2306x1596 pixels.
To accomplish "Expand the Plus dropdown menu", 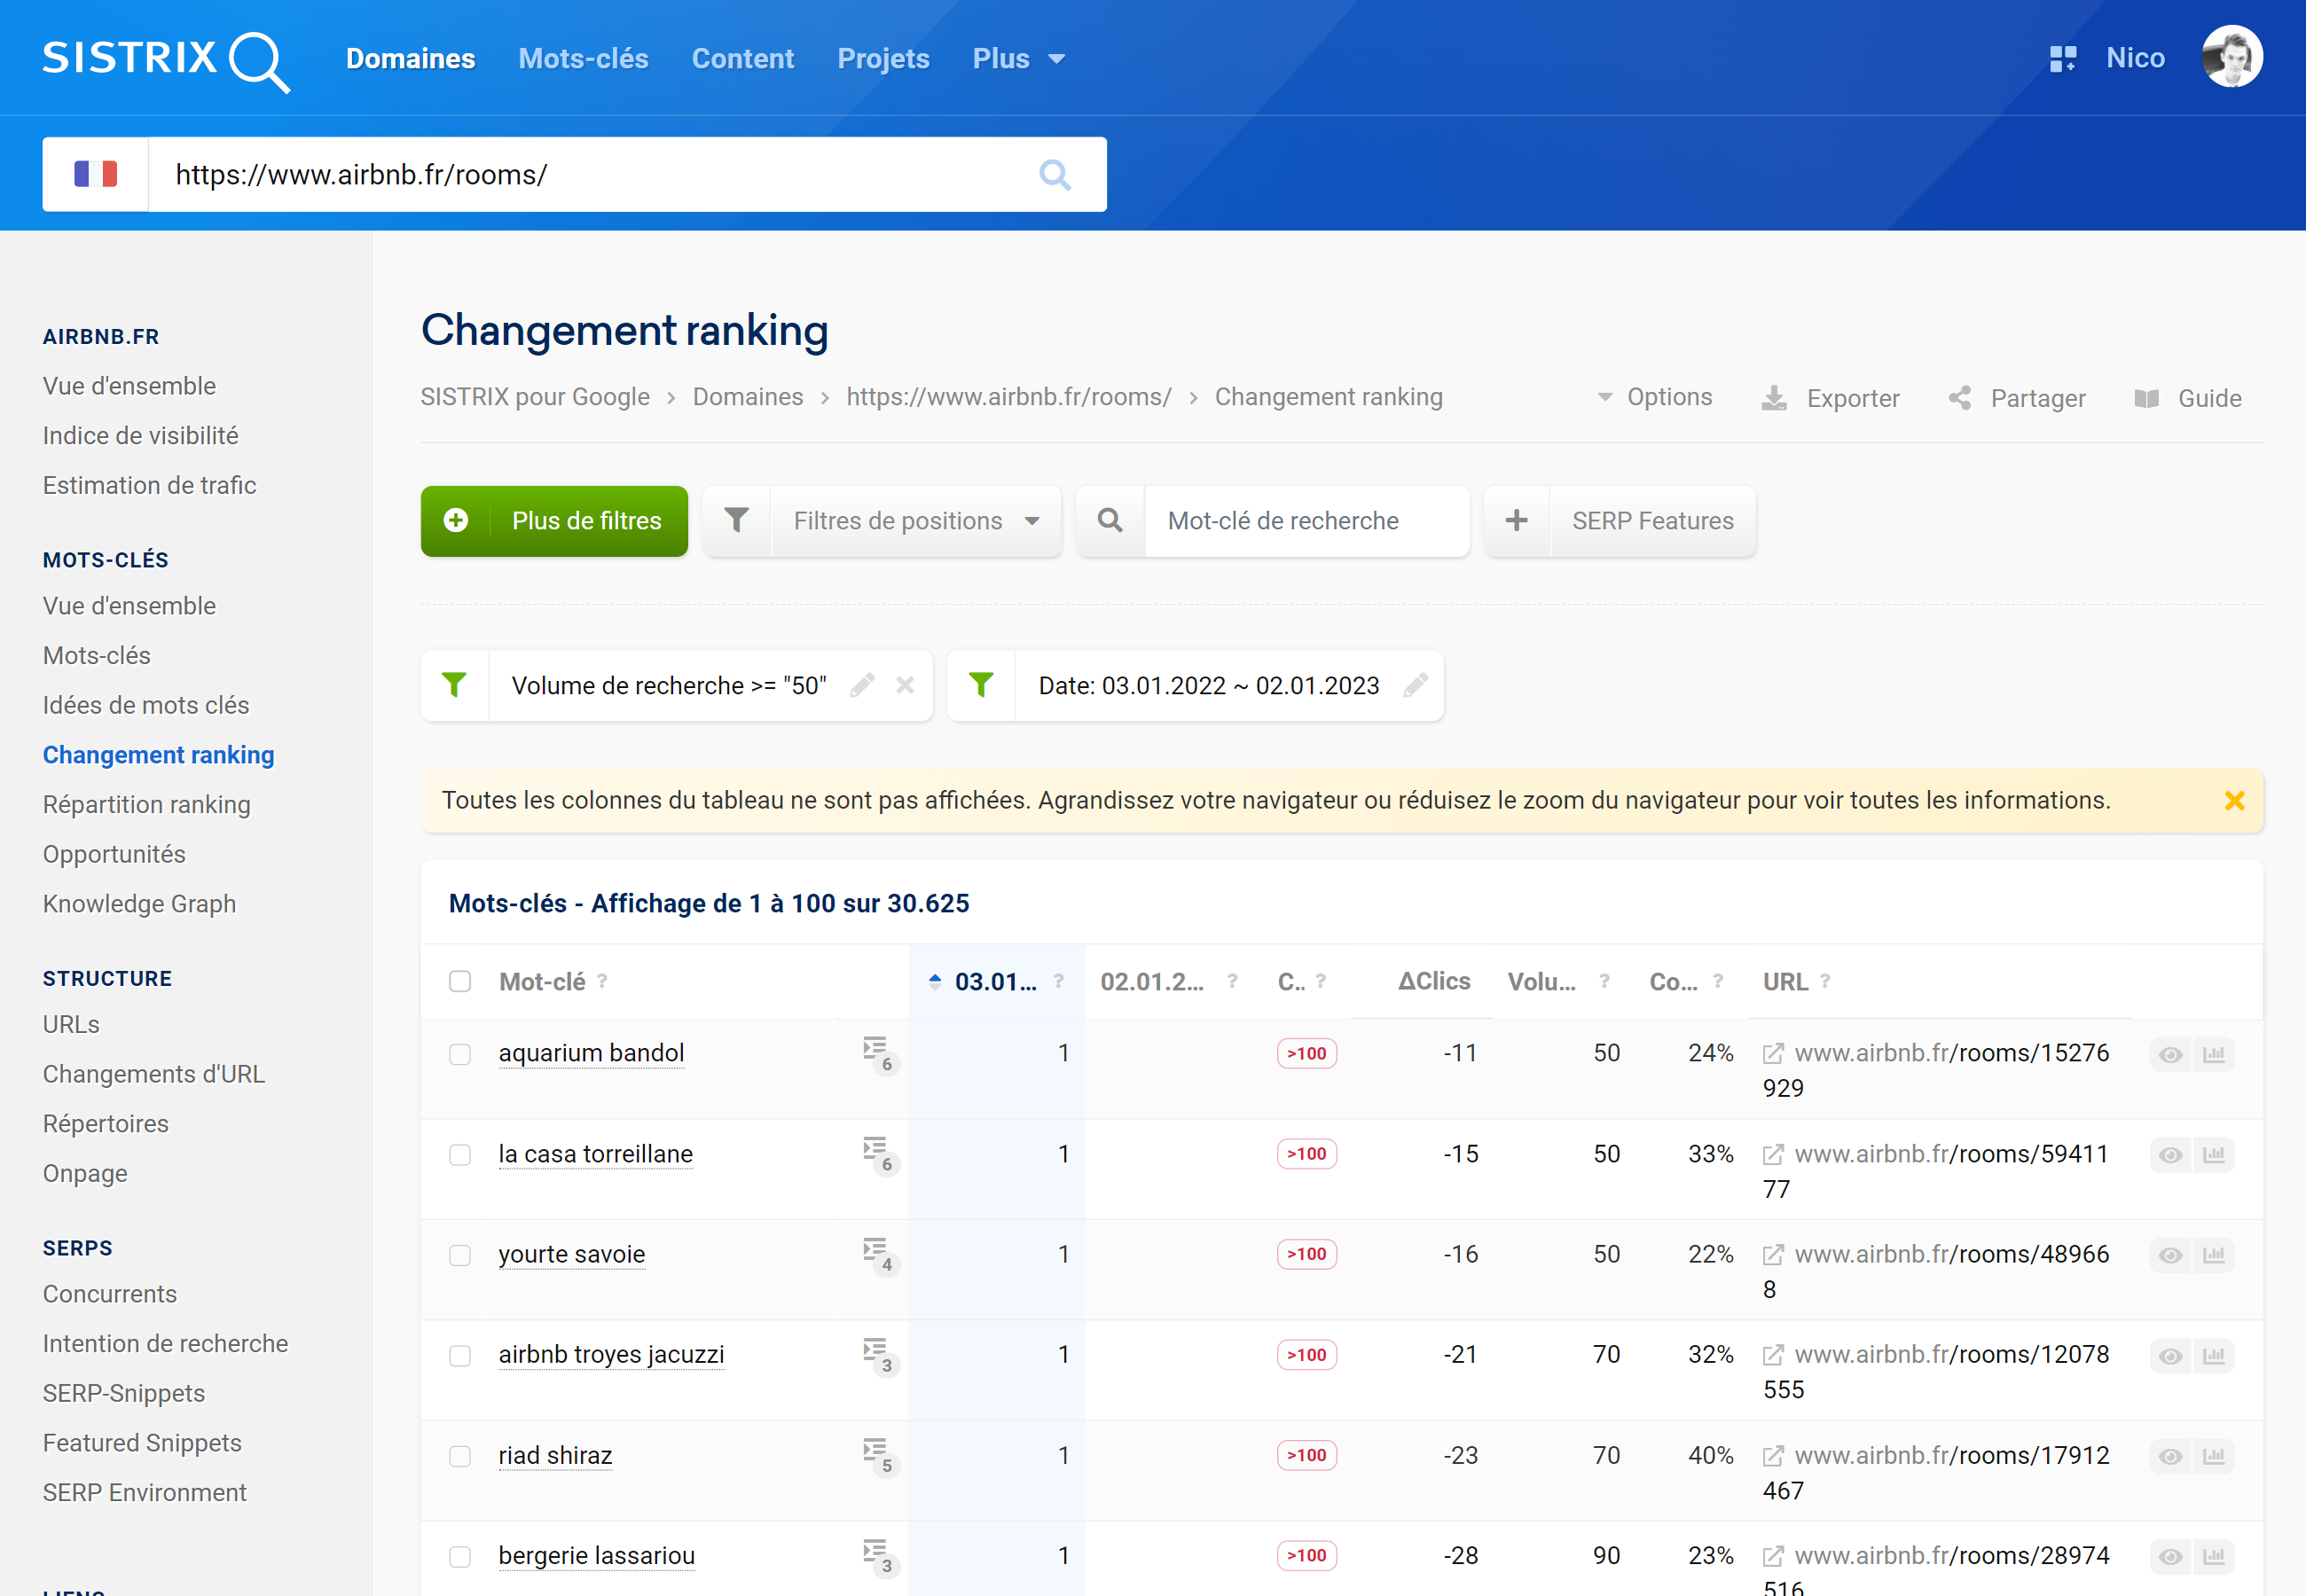I will [1018, 59].
